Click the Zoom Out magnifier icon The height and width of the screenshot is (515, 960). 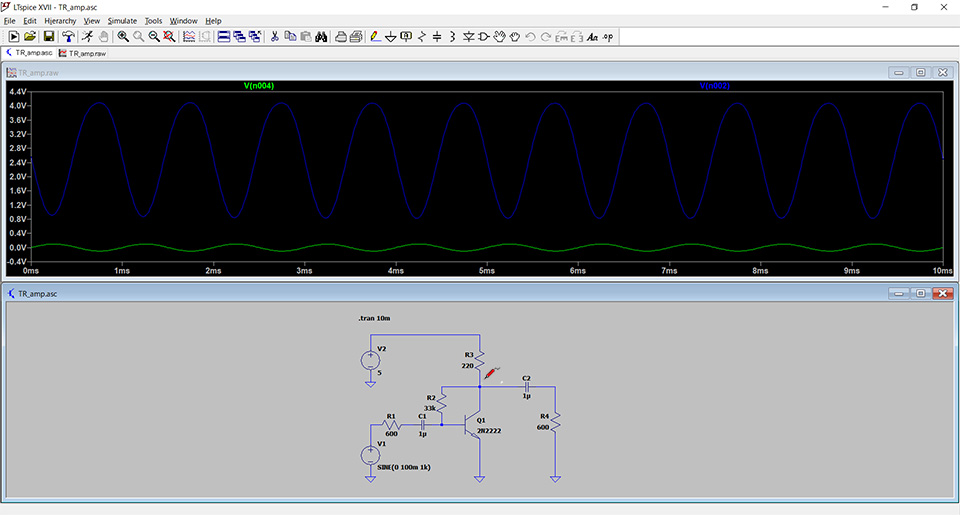click(154, 37)
